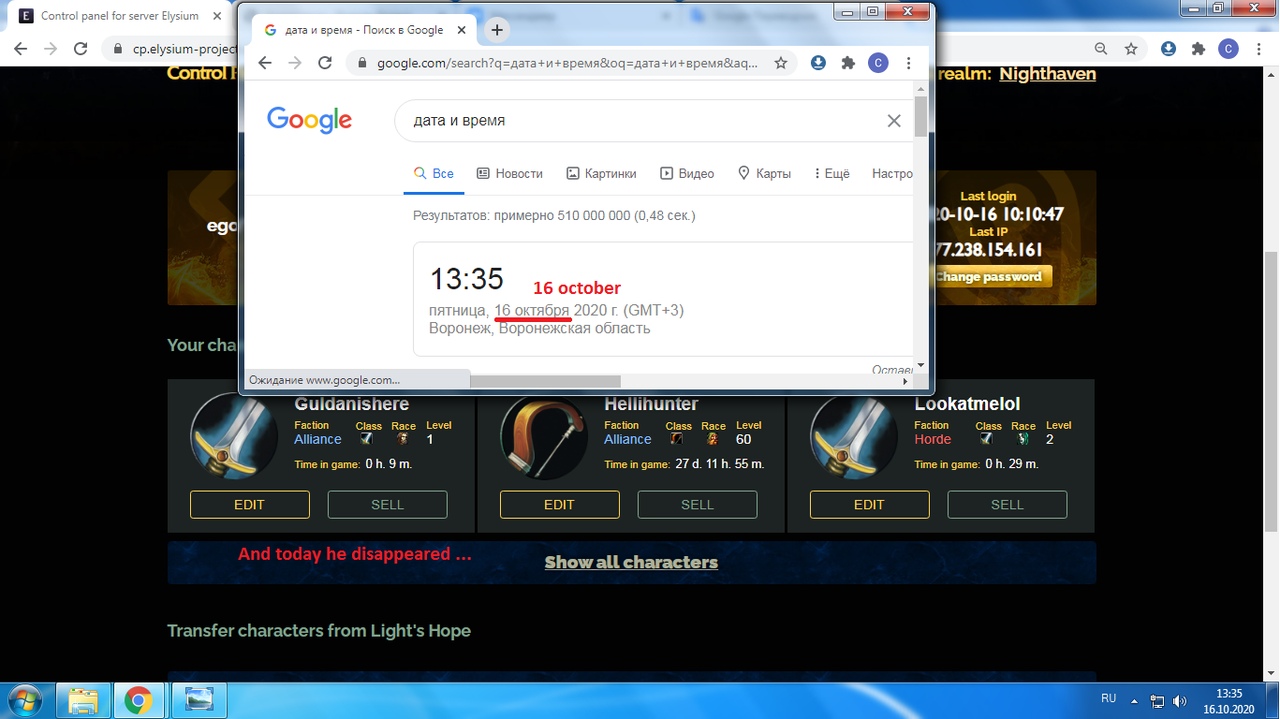Click back arrow in Google window
1280x719 pixels.
(265, 63)
